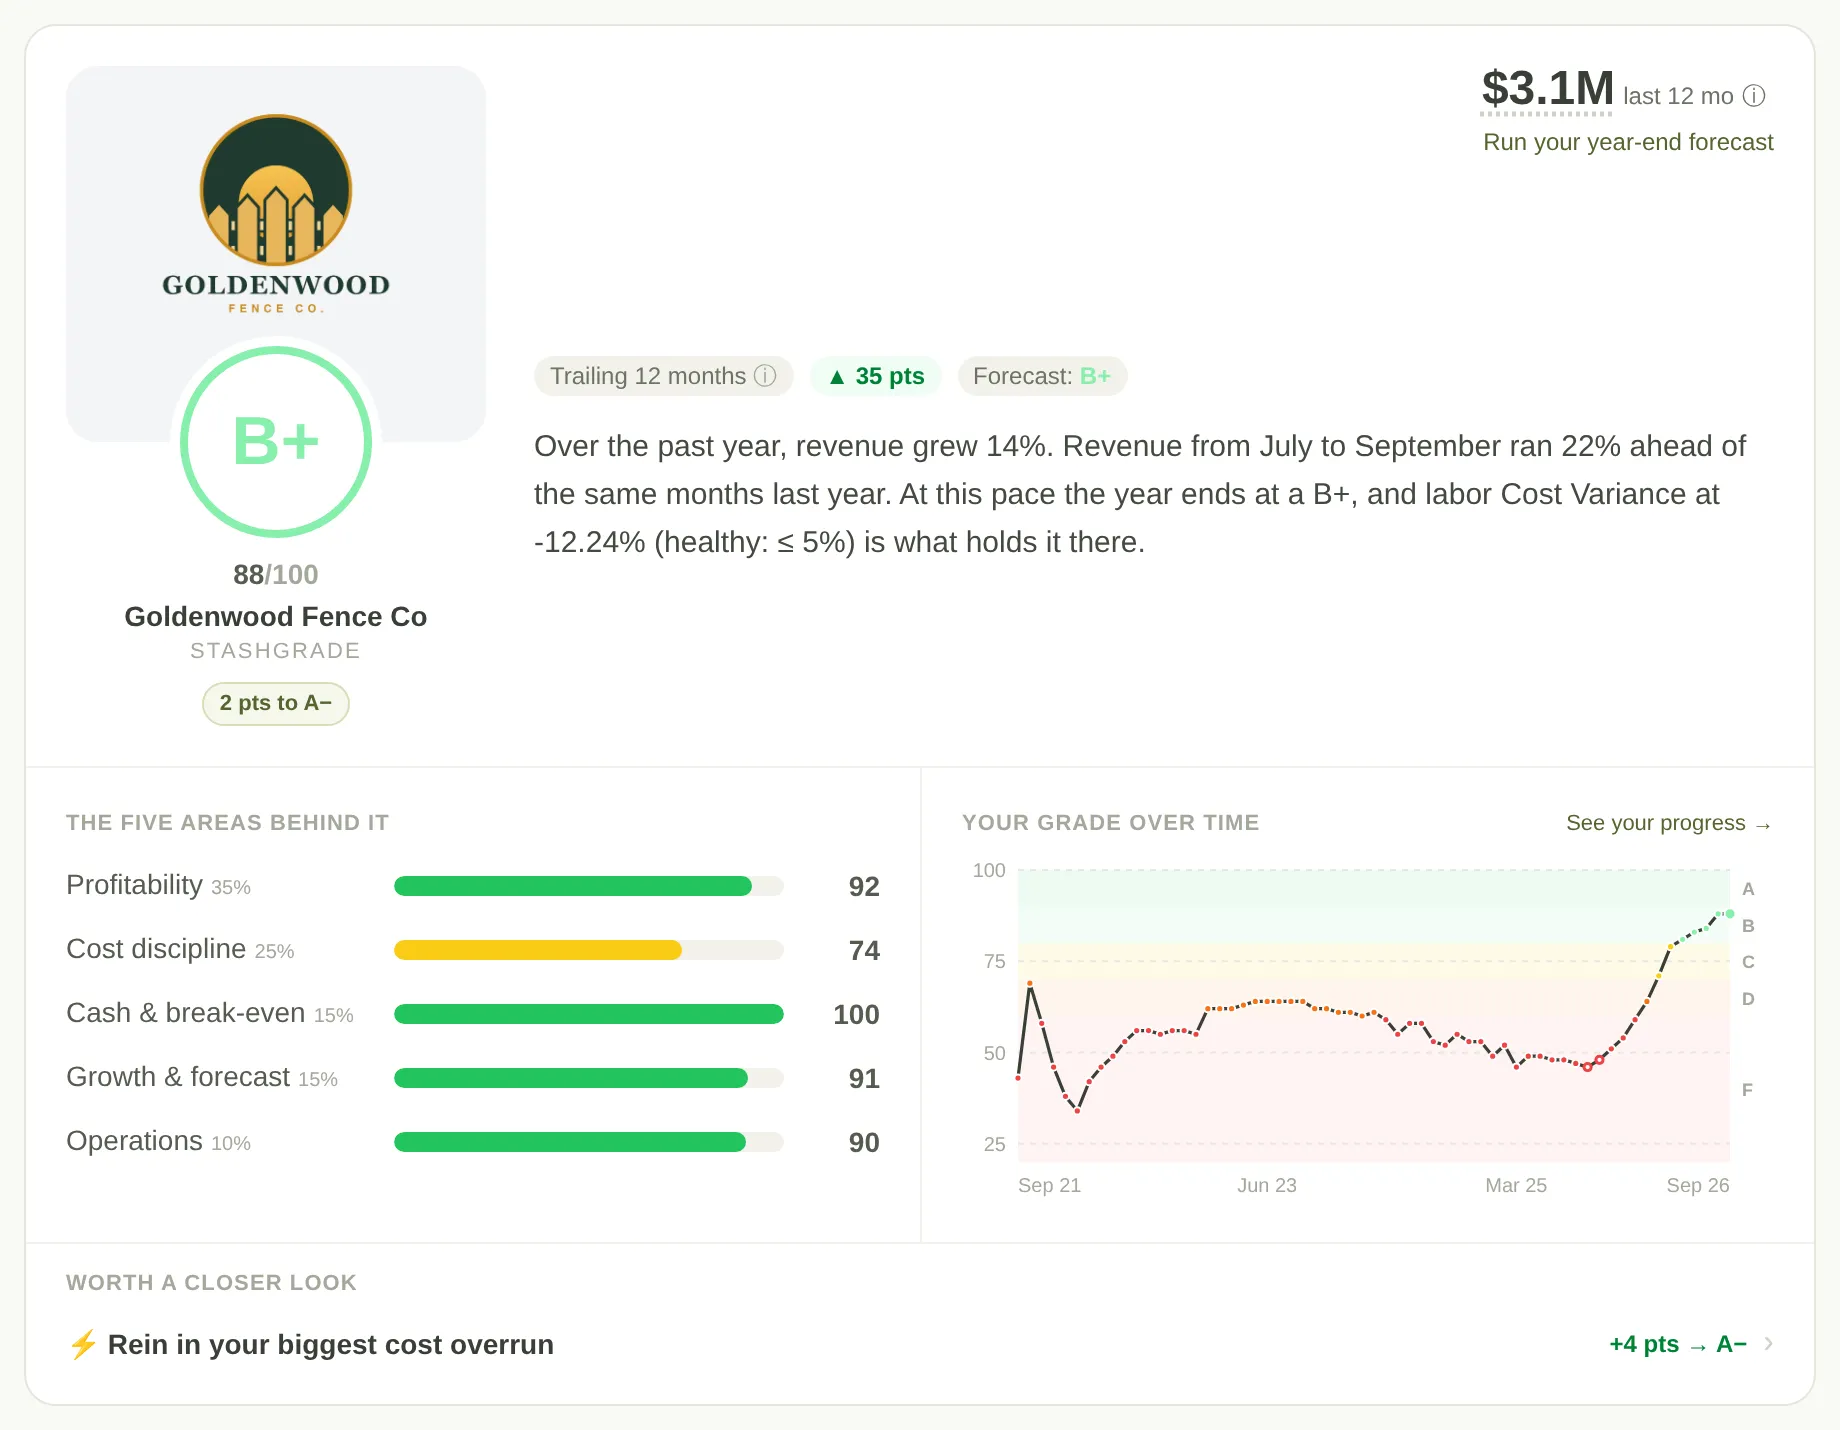Click the Operations progress bar
1840x1430 pixels.
(x=589, y=1142)
